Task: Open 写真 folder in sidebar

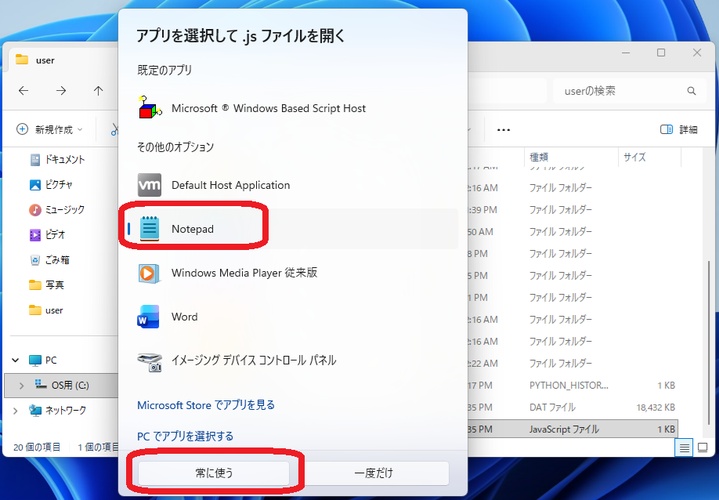Action: pos(47,285)
